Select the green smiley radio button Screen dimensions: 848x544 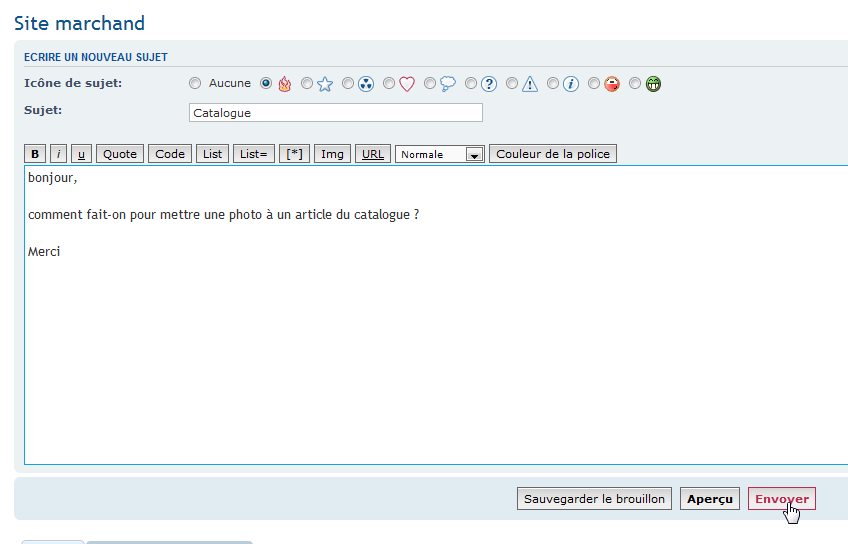click(x=635, y=83)
